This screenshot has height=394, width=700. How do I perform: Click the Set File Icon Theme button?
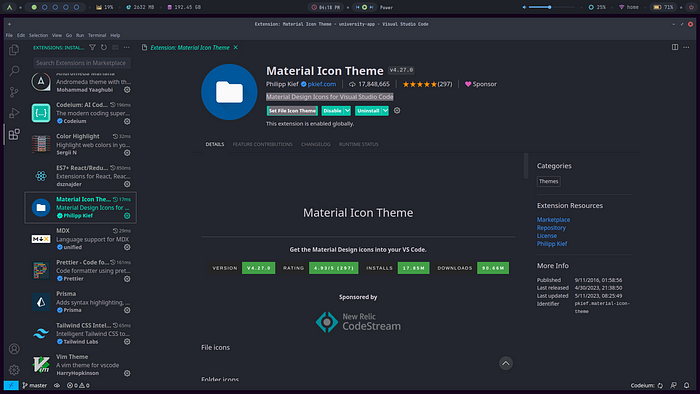pos(292,111)
